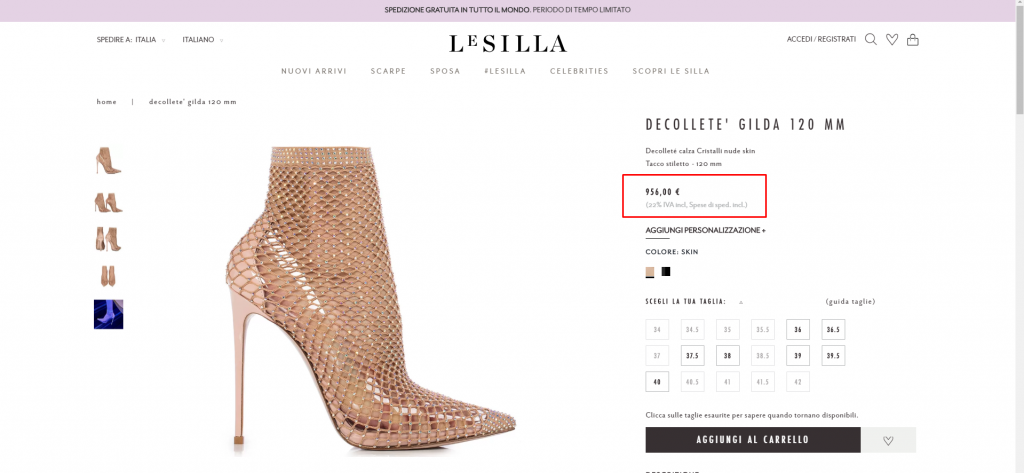Choose size 37.5

[x=692, y=355]
